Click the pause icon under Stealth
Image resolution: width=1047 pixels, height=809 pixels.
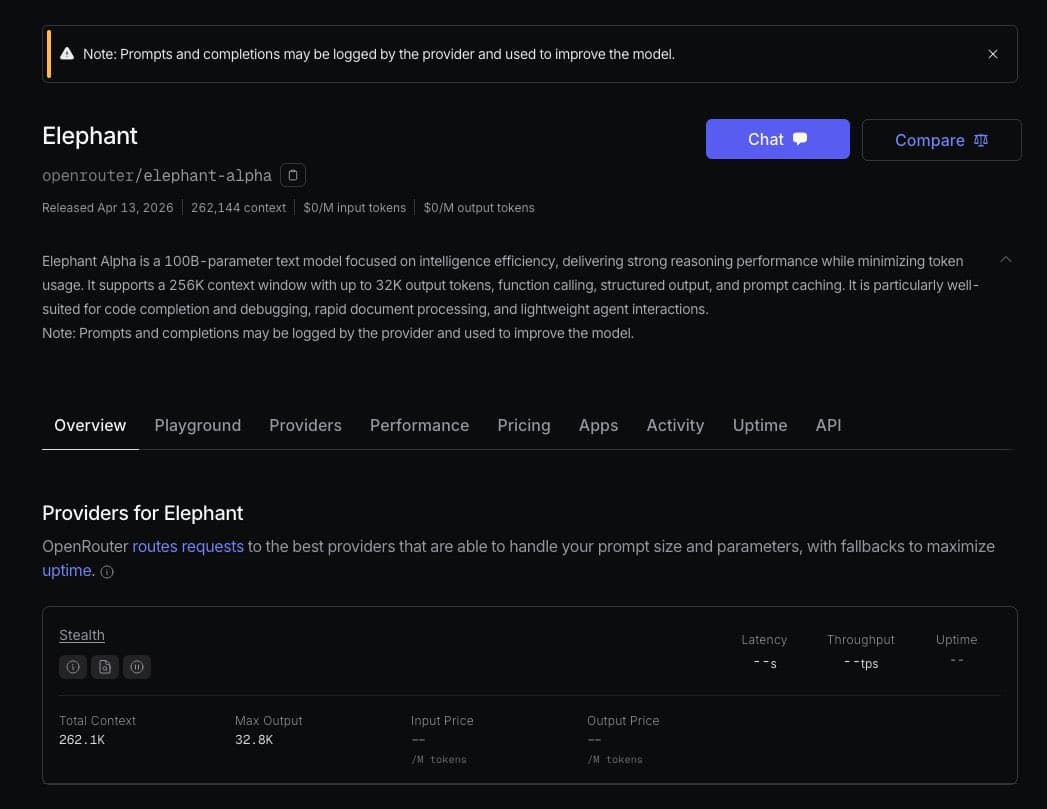(x=137, y=666)
